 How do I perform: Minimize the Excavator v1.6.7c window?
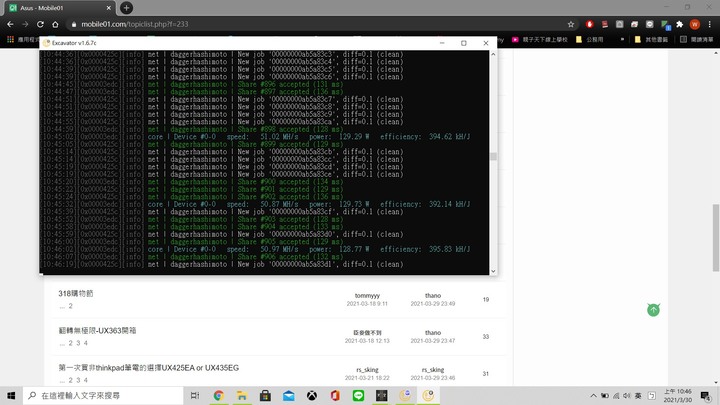coord(442,43)
